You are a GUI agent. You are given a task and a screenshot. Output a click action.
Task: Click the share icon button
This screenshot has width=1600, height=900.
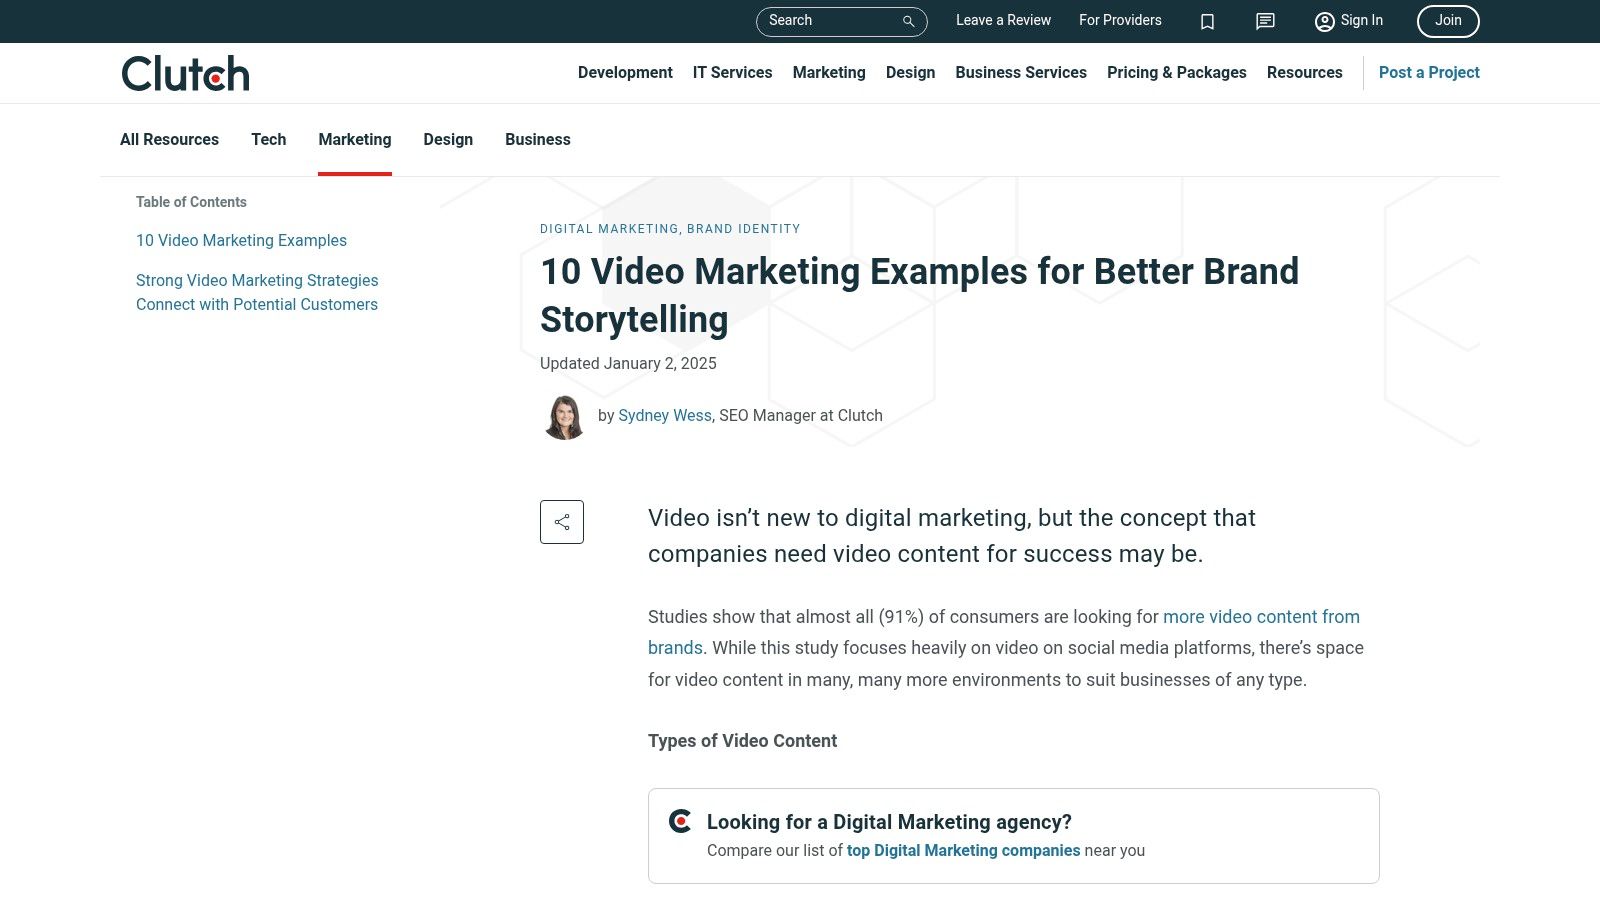tap(562, 522)
